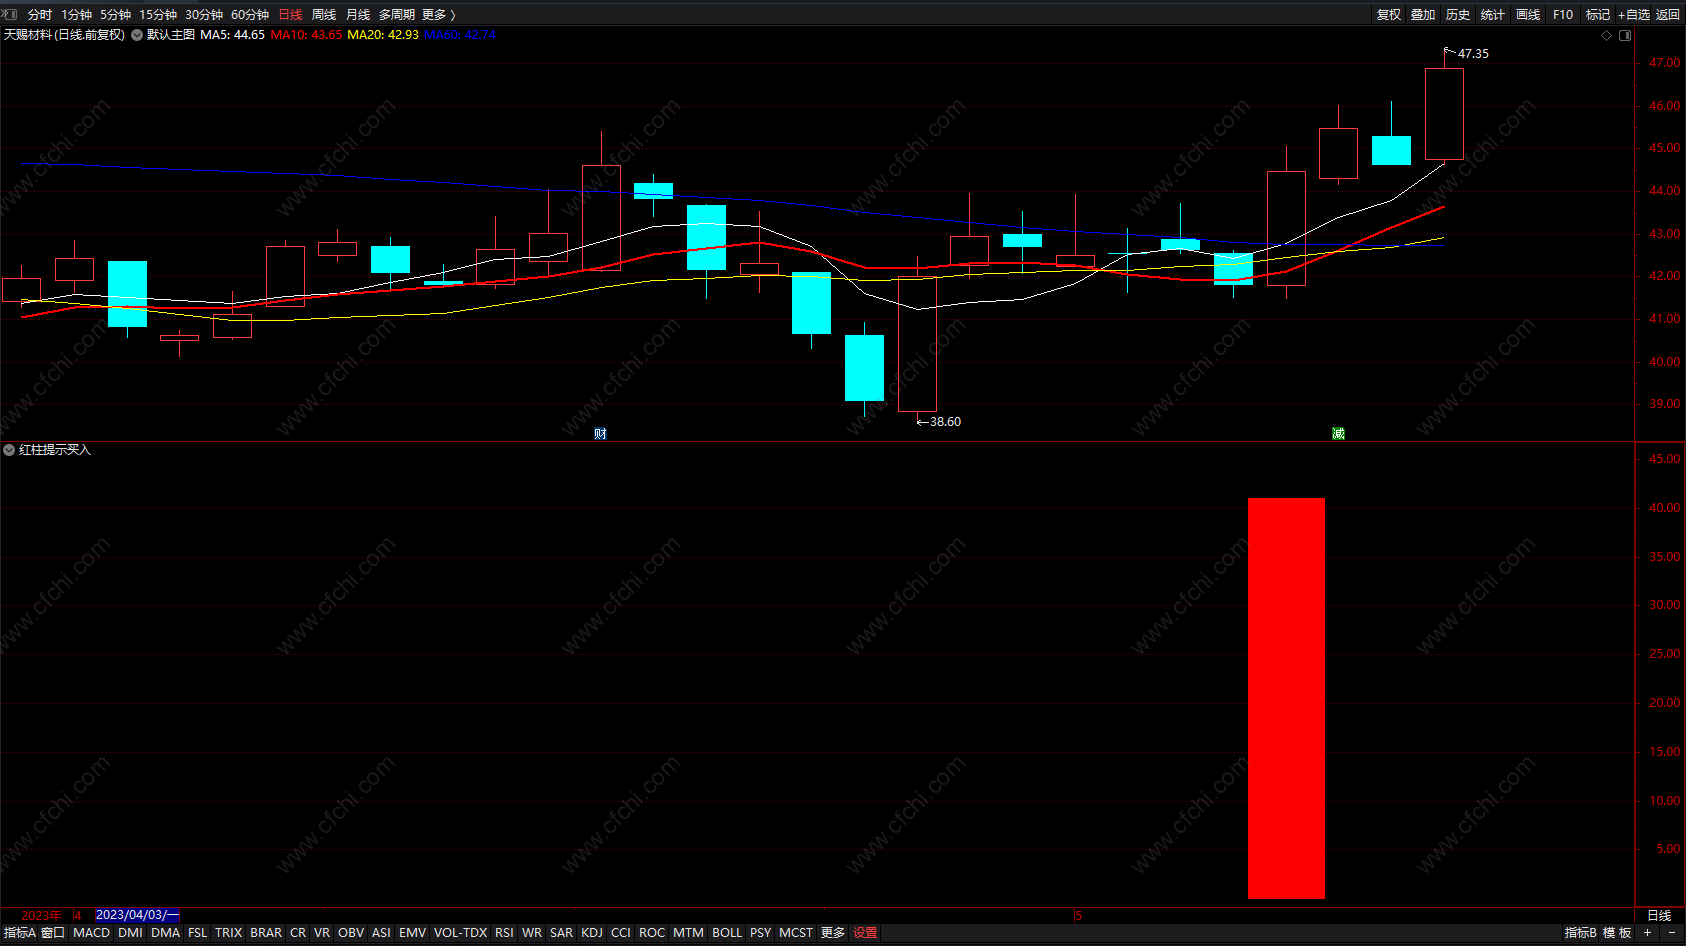Select the VOL-TDX indicator tab
This screenshot has height=946, width=1686.
(460, 933)
